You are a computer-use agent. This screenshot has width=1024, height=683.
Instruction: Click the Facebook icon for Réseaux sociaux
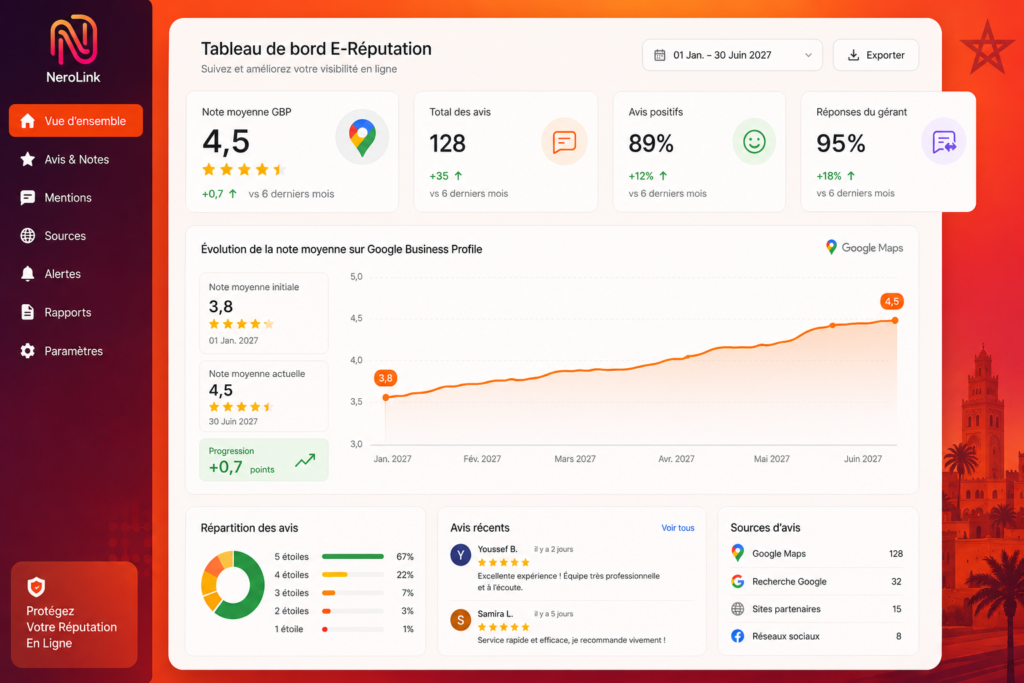(x=737, y=636)
